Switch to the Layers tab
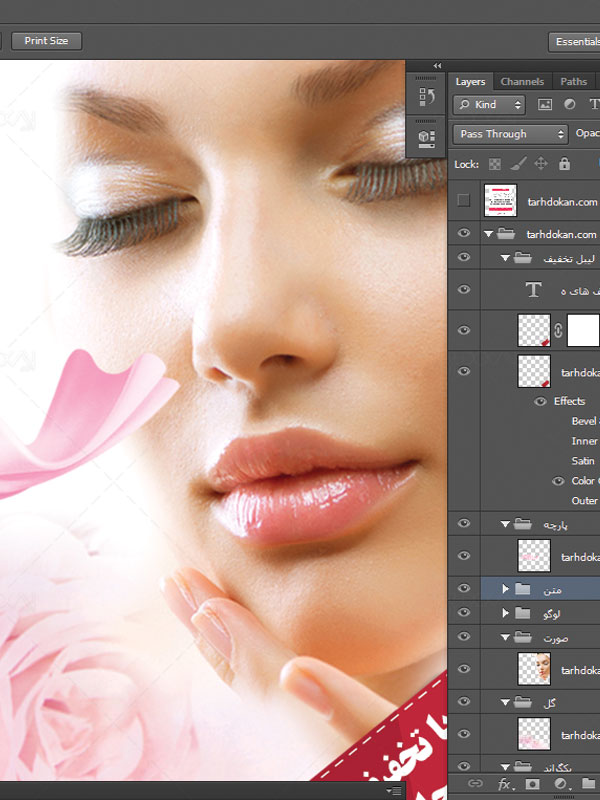The height and width of the screenshot is (800, 600). (470, 82)
